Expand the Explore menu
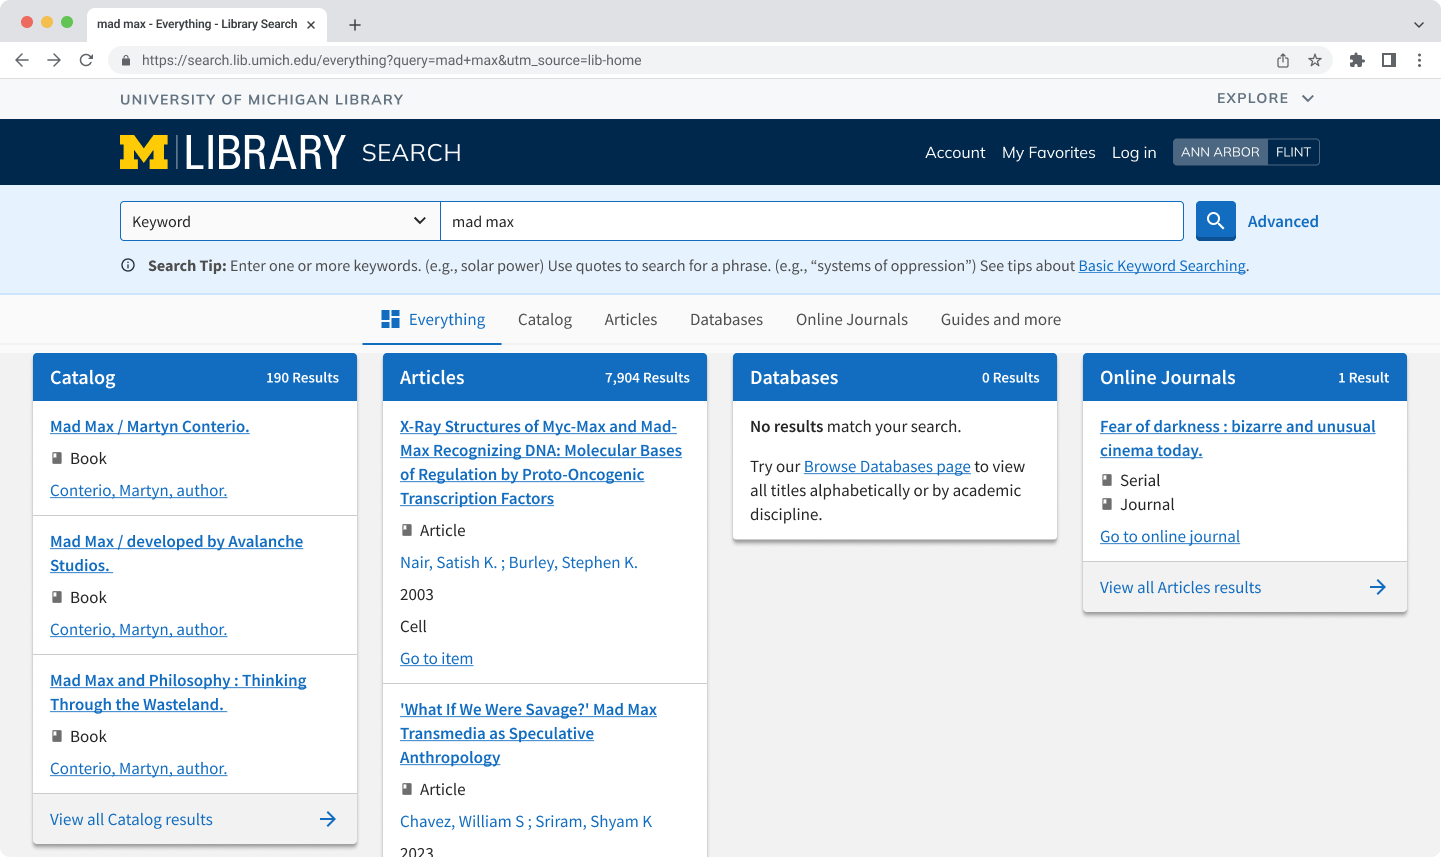The image size is (1441, 857). pyautogui.click(x=1266, y=98)
